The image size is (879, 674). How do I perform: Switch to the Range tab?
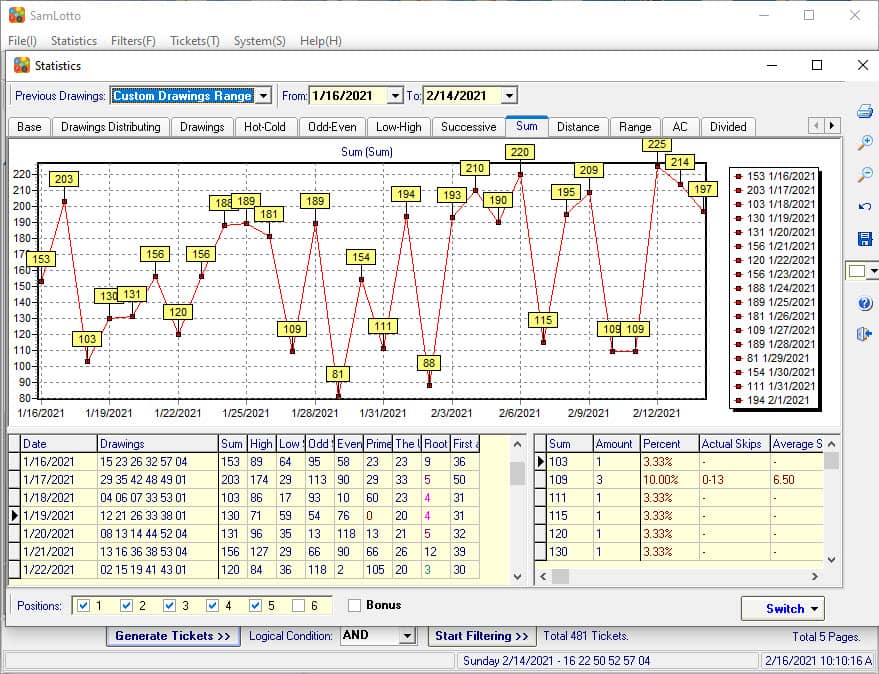click(635, 127)
